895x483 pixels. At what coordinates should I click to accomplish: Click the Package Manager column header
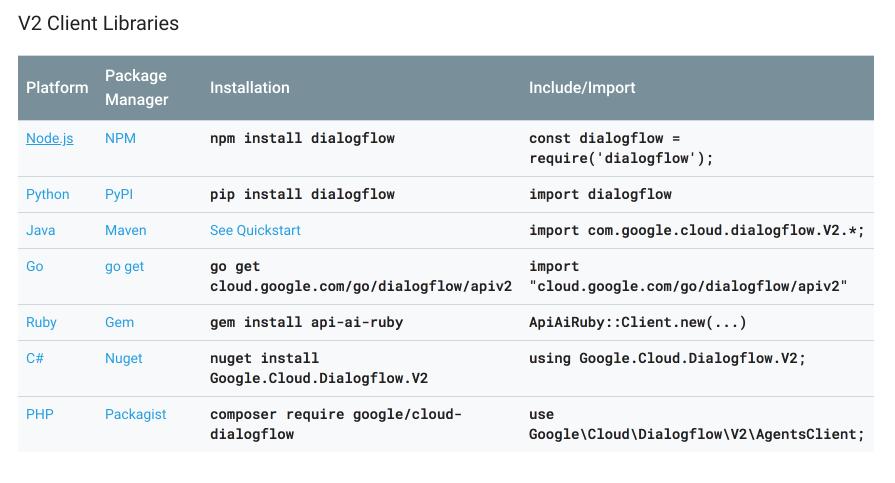click(x=136, y=87)
